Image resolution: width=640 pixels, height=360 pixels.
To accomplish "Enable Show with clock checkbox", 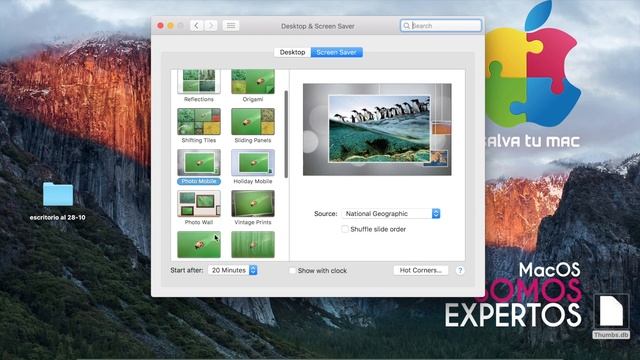I will [292, 270].
